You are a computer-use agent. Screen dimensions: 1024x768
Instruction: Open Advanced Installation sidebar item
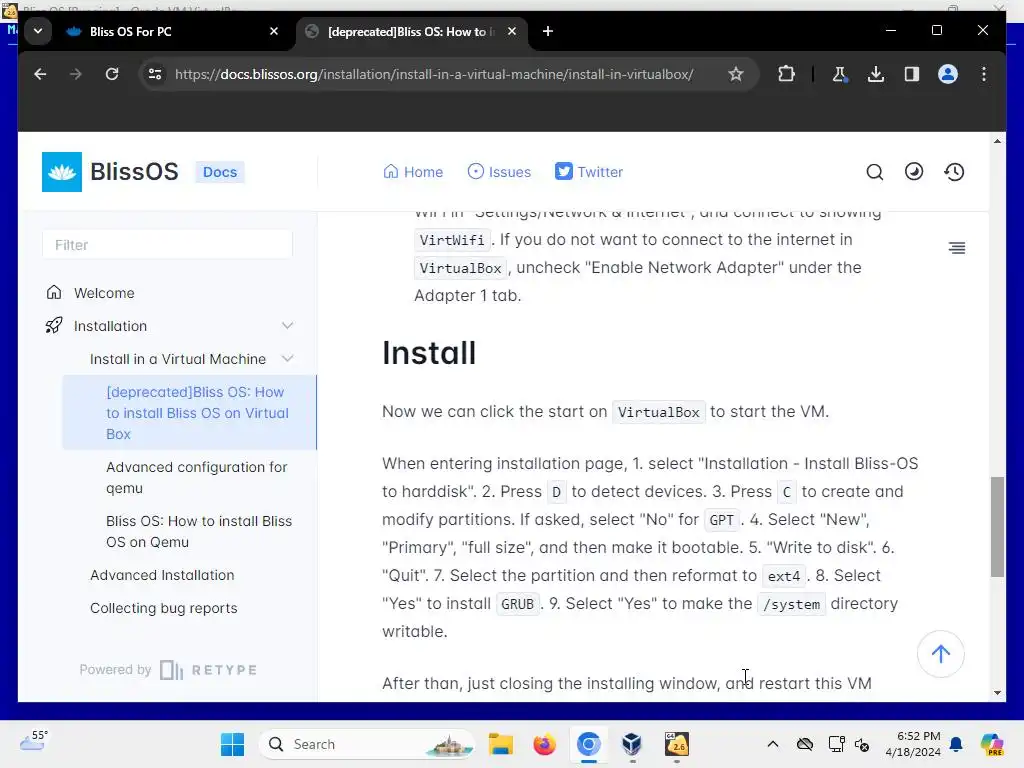point(162,575)
